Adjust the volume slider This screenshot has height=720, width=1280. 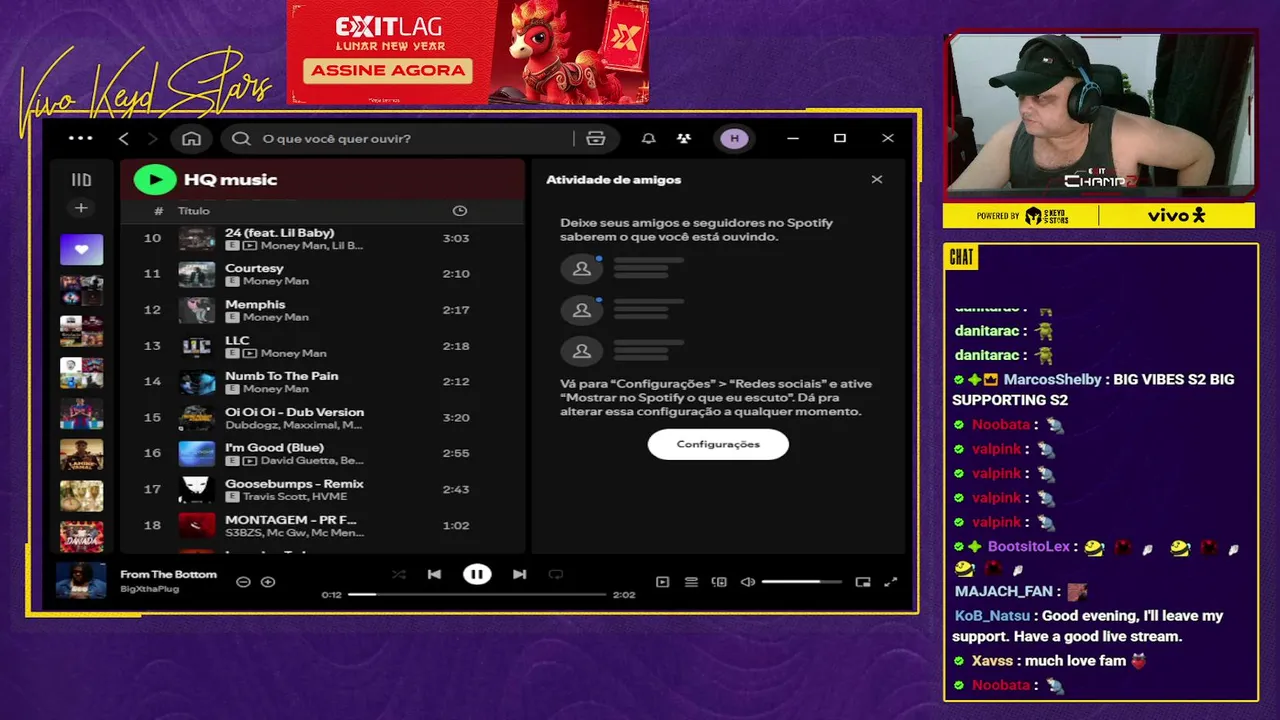(803, 582)
